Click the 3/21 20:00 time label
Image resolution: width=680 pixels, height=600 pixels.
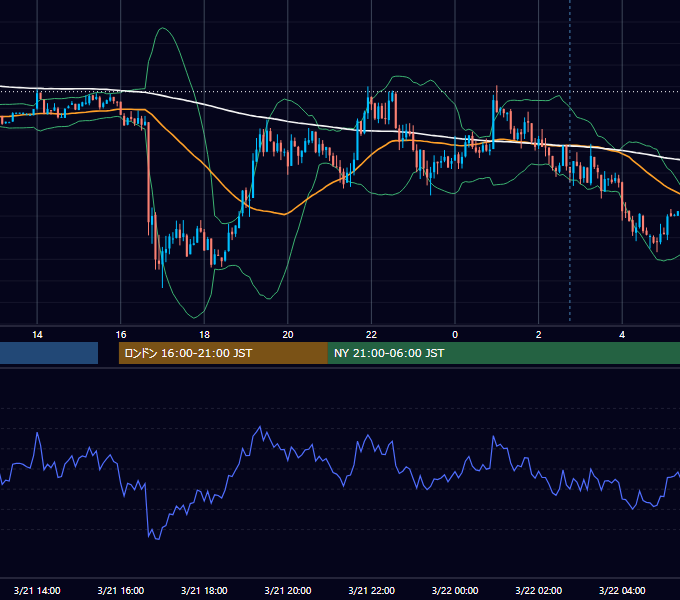click(288, 590)
